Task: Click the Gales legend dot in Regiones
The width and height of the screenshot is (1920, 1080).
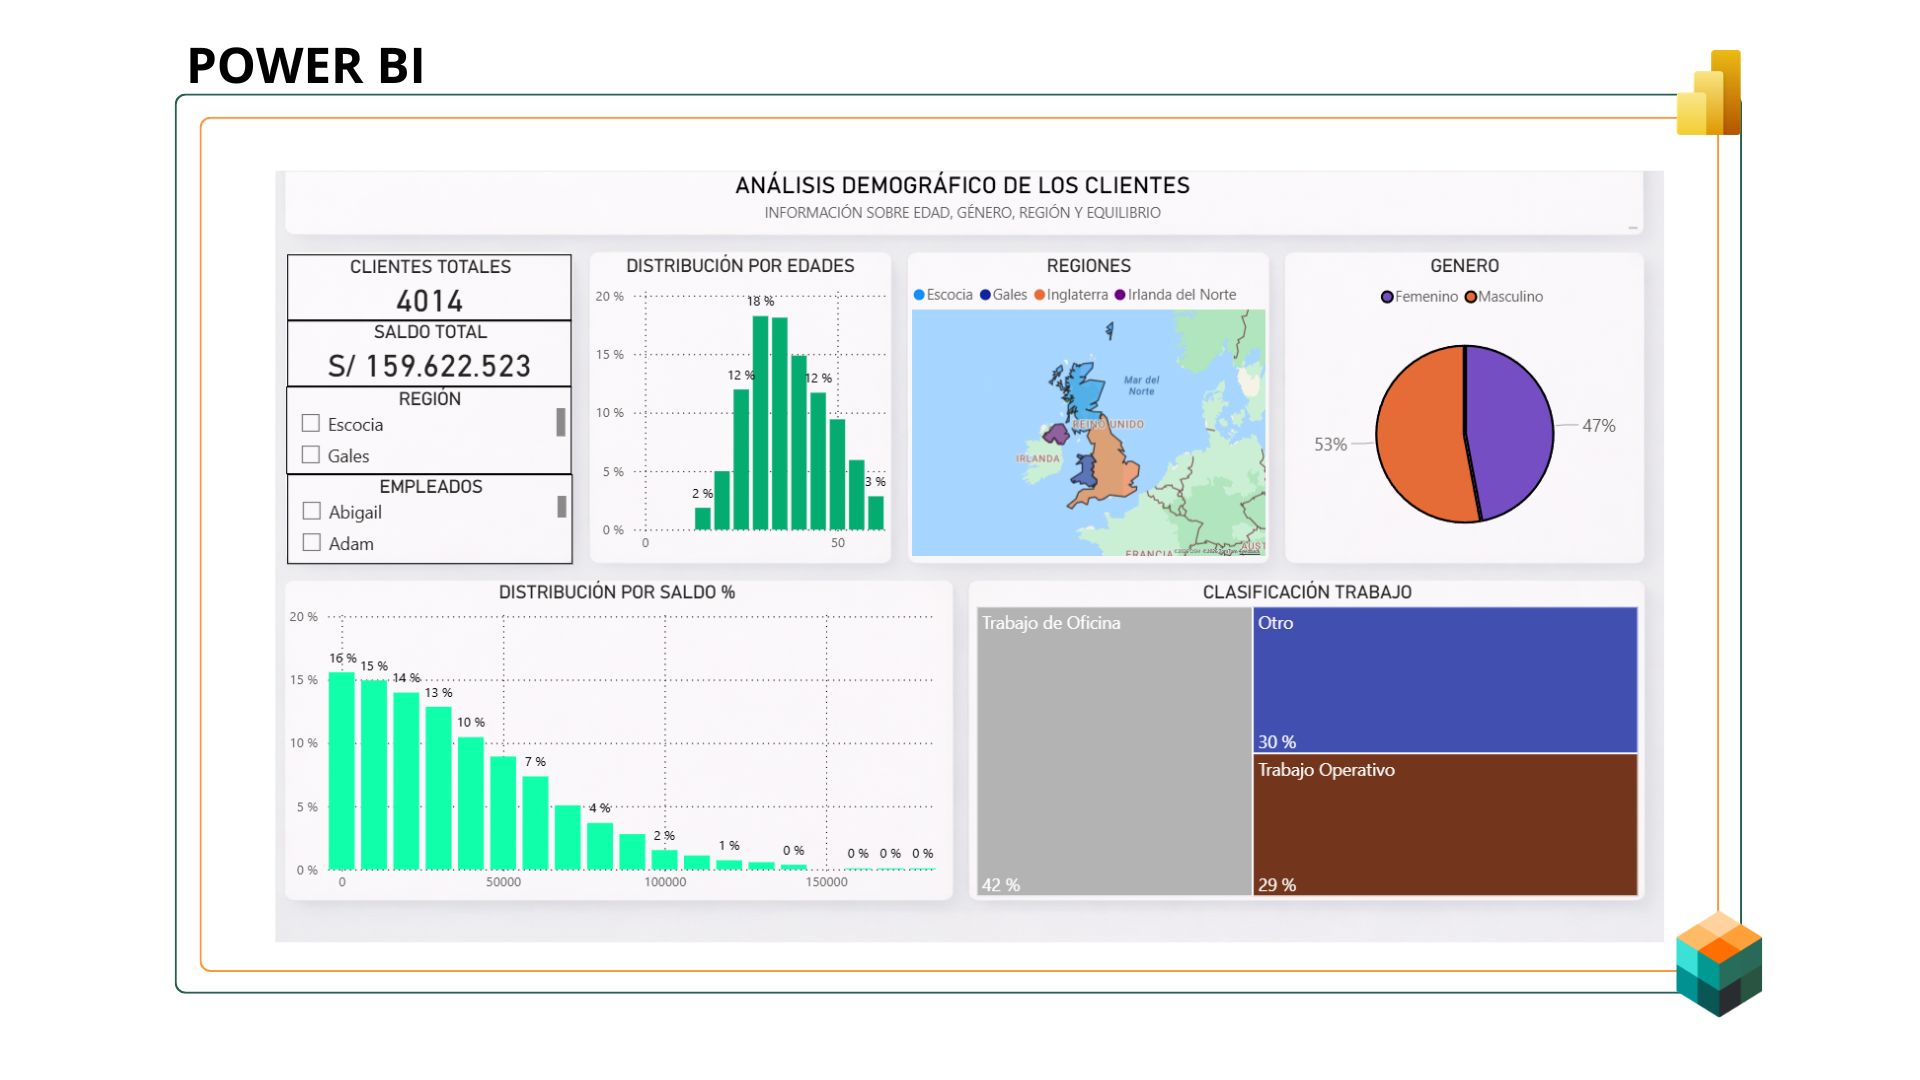Action: tap(985, 295)
